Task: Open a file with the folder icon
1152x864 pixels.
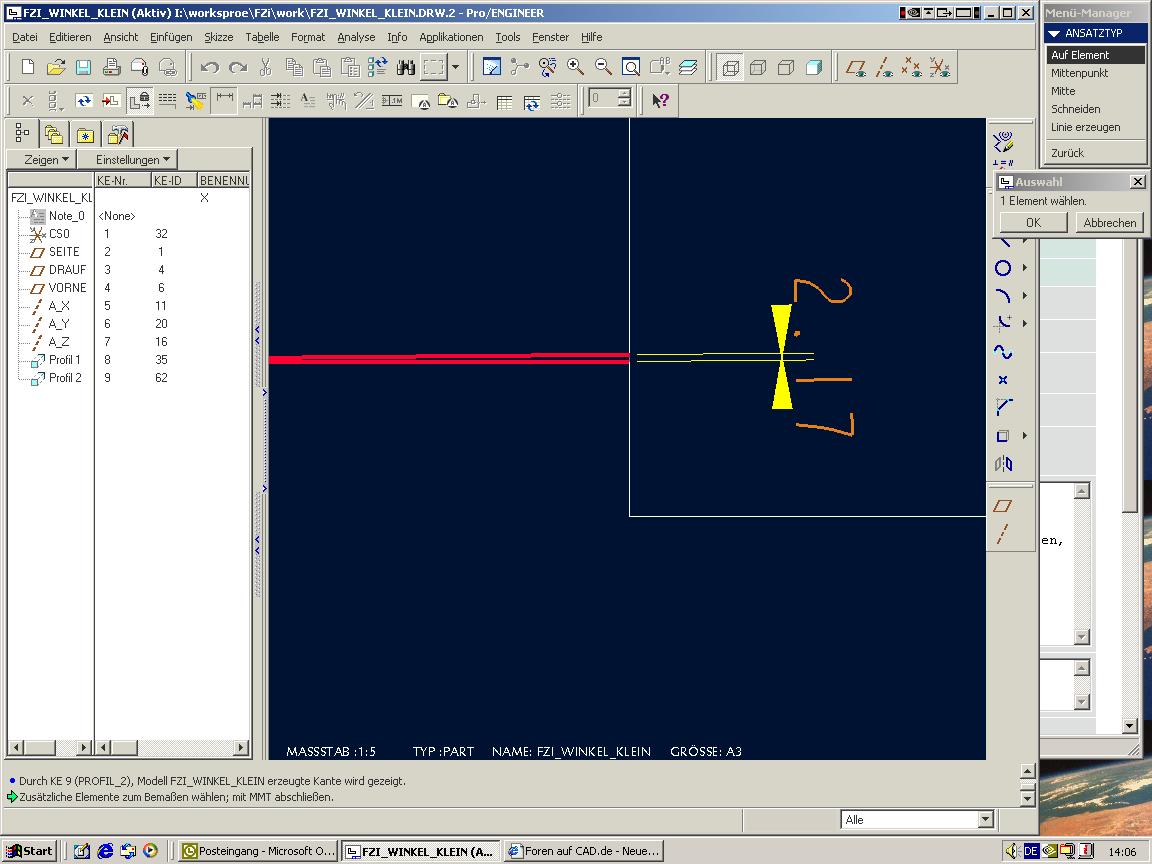Action: [56, 68]
